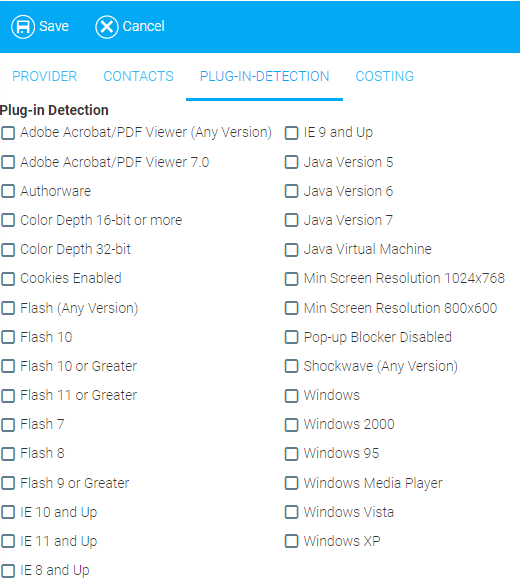Viewport: 520px width, 582px height.
Task: Check Min Screen Resolution 1024x768
Action: 291,278
